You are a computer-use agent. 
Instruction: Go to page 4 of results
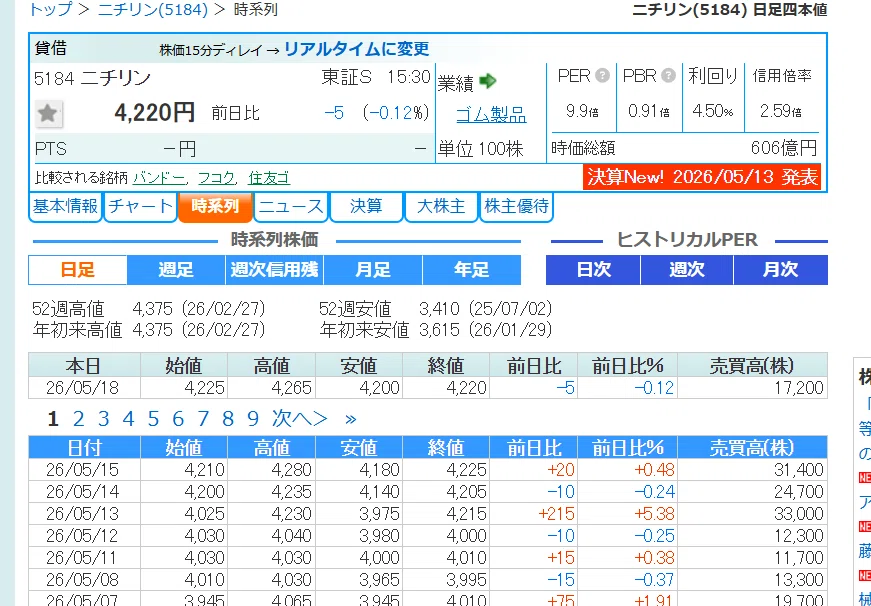pos(128,419)
